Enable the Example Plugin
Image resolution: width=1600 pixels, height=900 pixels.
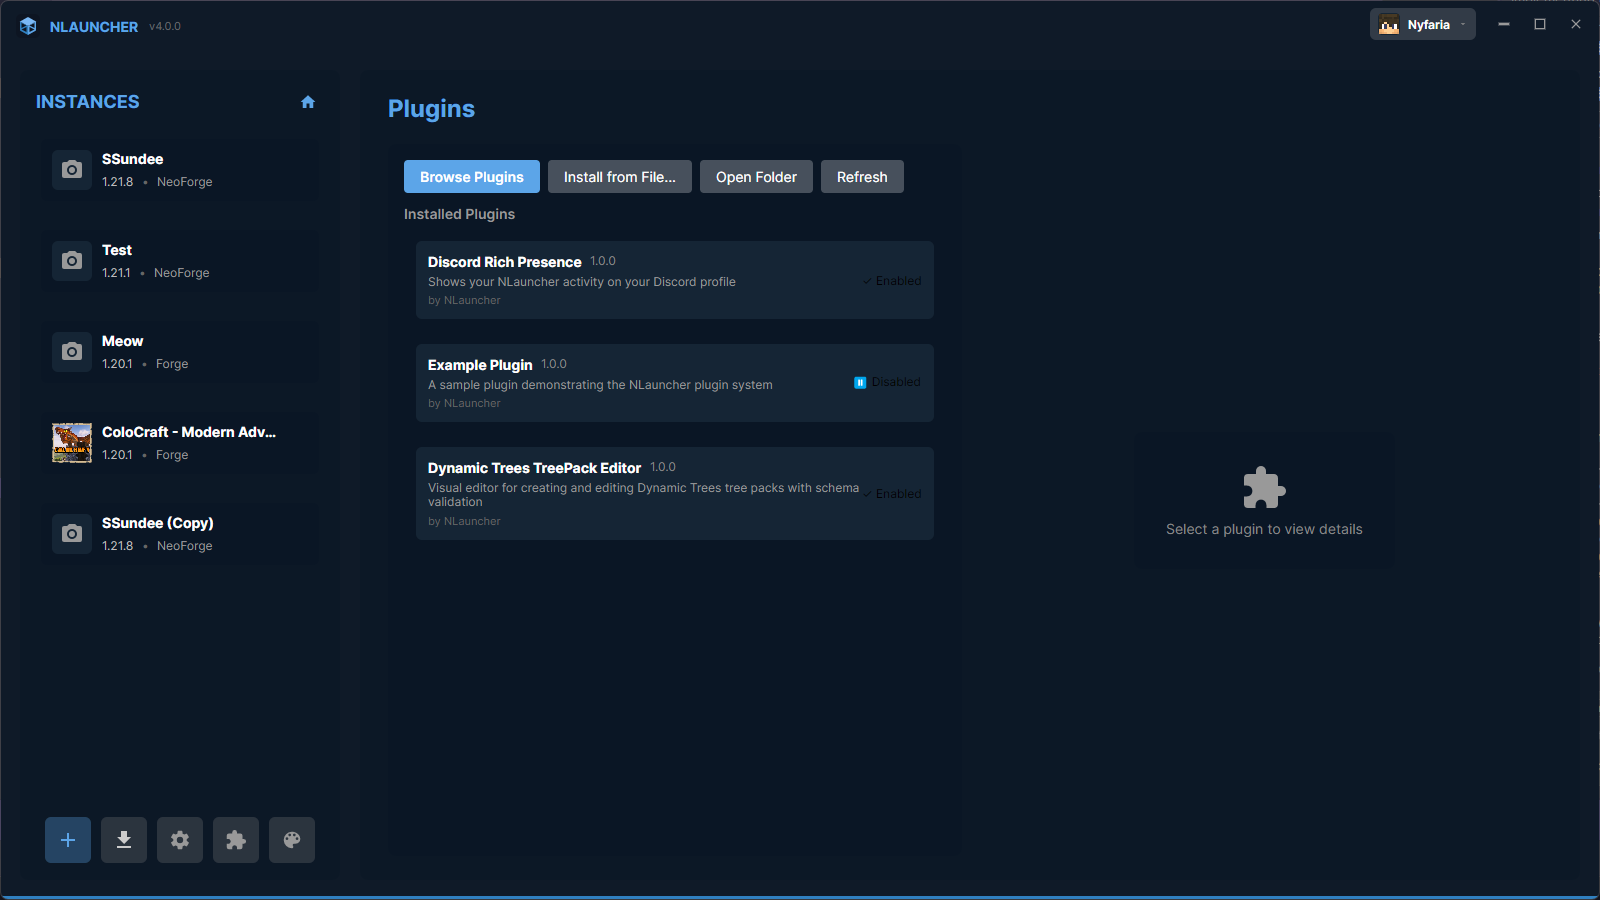[x=886, y=381]
